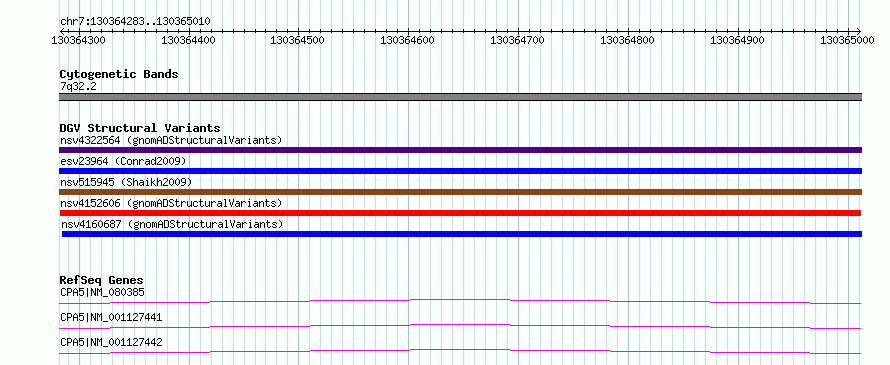This screenshot has height=365, width=890.
Task: Click the nsv4152606 gnomAD label
Action: [x=171, y=203]
